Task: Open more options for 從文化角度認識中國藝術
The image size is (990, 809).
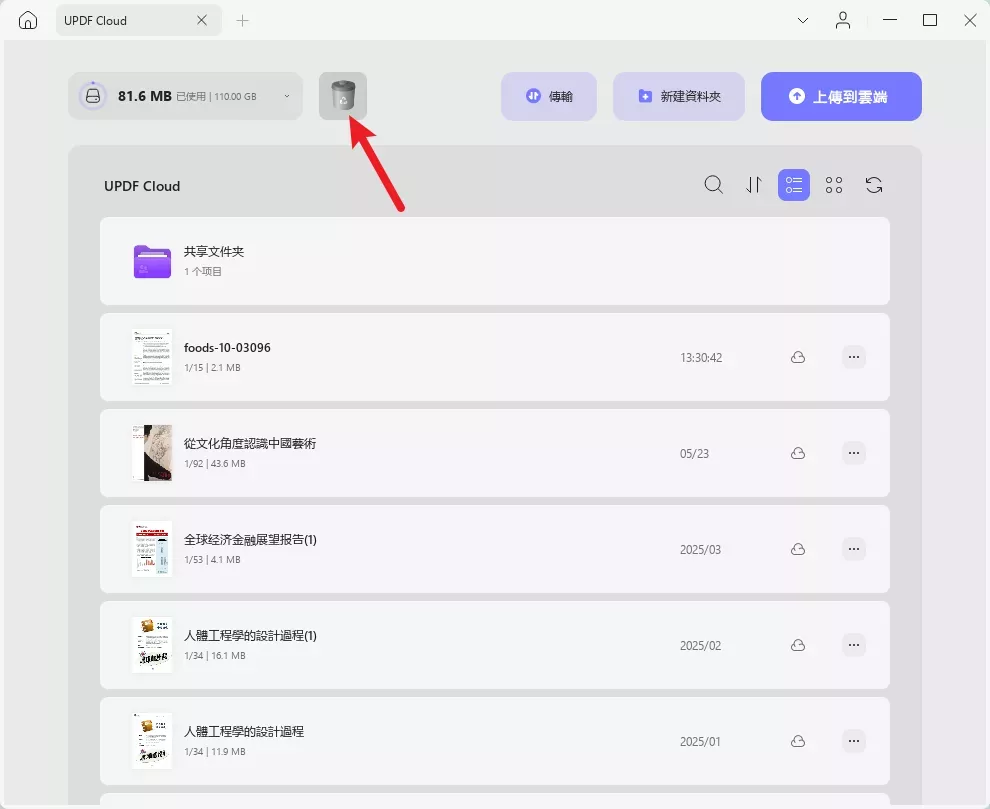Action: coord(854,453)
